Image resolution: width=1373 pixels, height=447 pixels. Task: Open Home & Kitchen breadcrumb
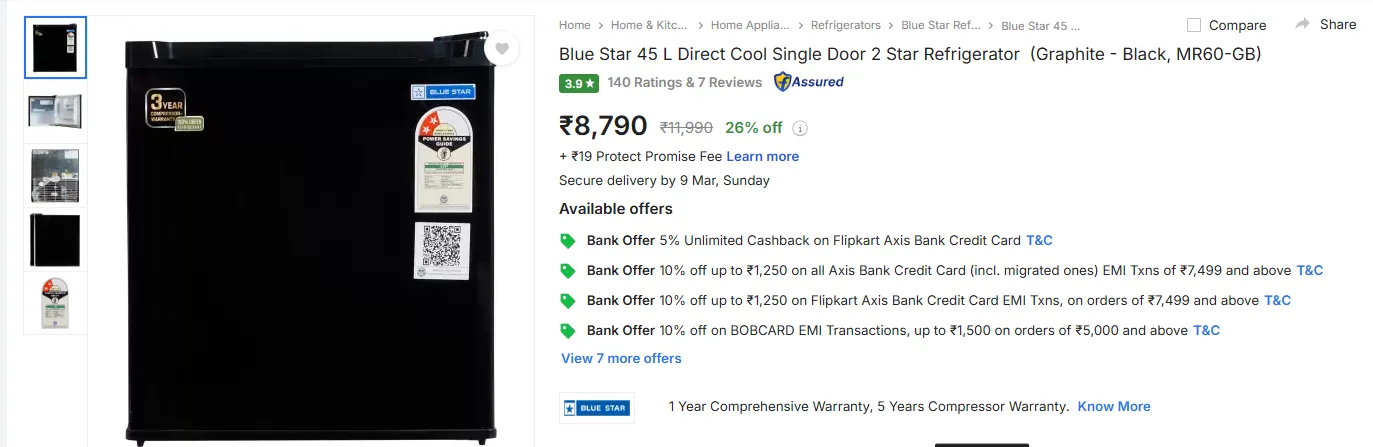coord(644,25)
